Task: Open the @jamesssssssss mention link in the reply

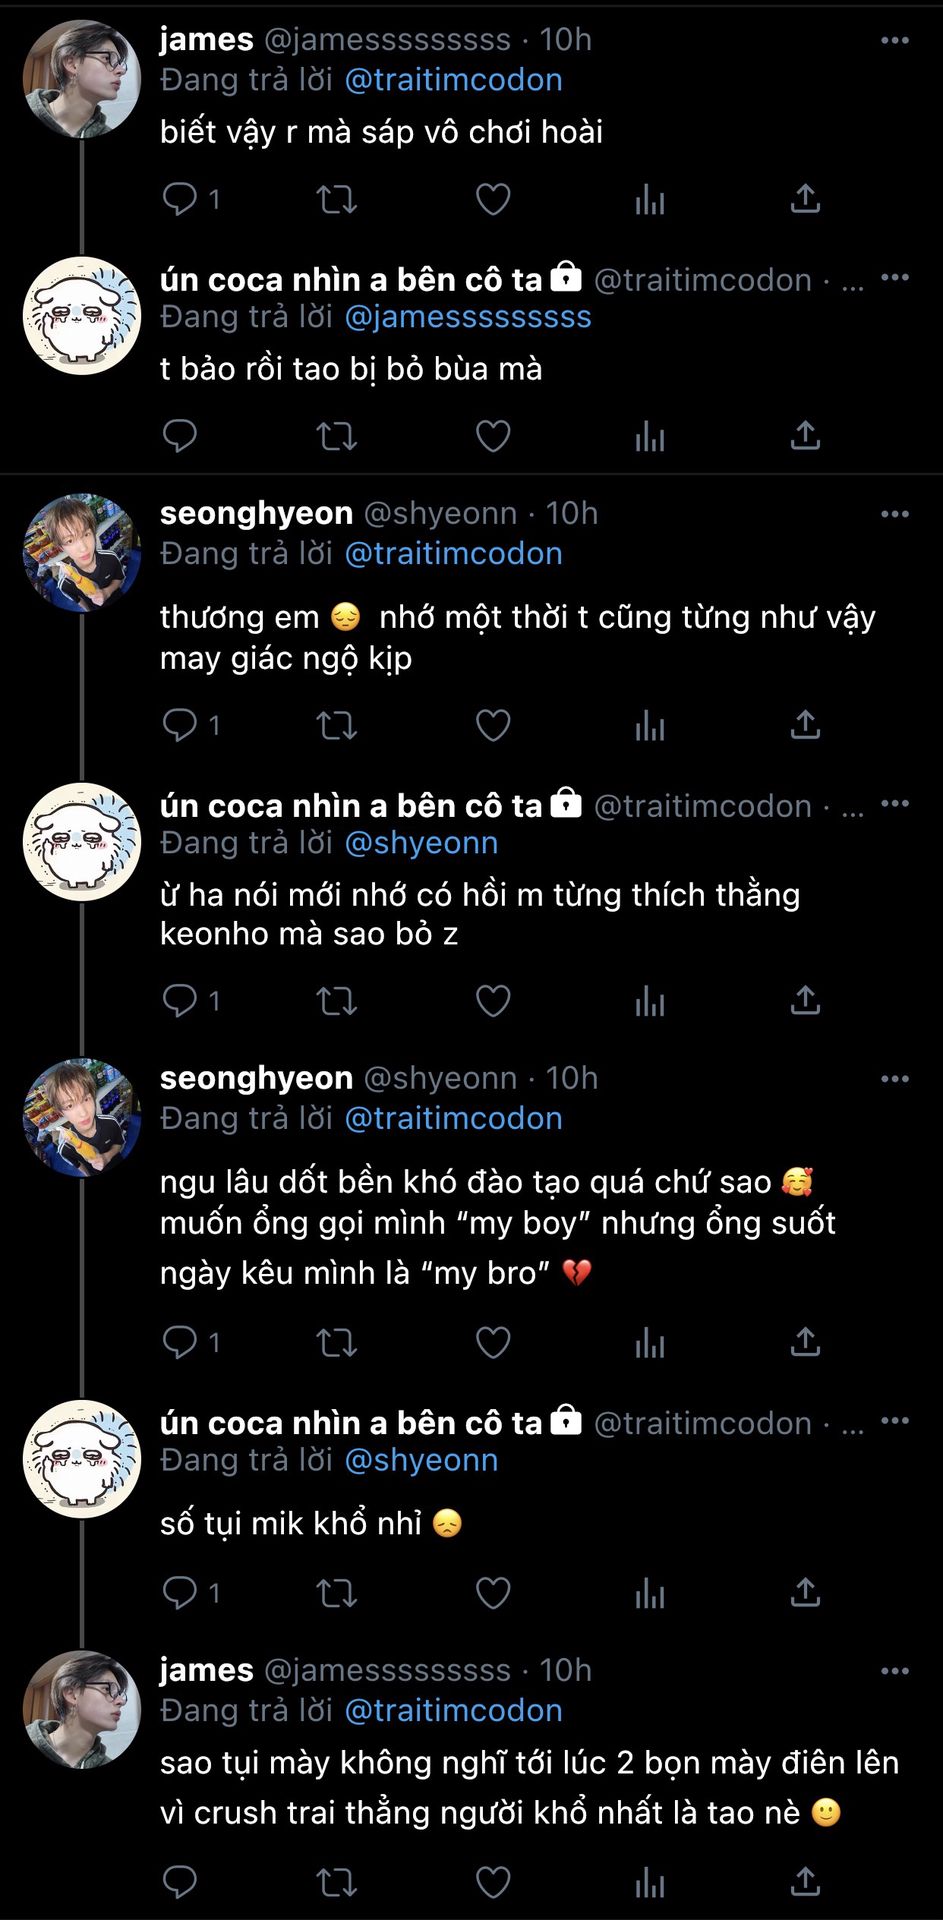Action: click(x=467, y=317)
